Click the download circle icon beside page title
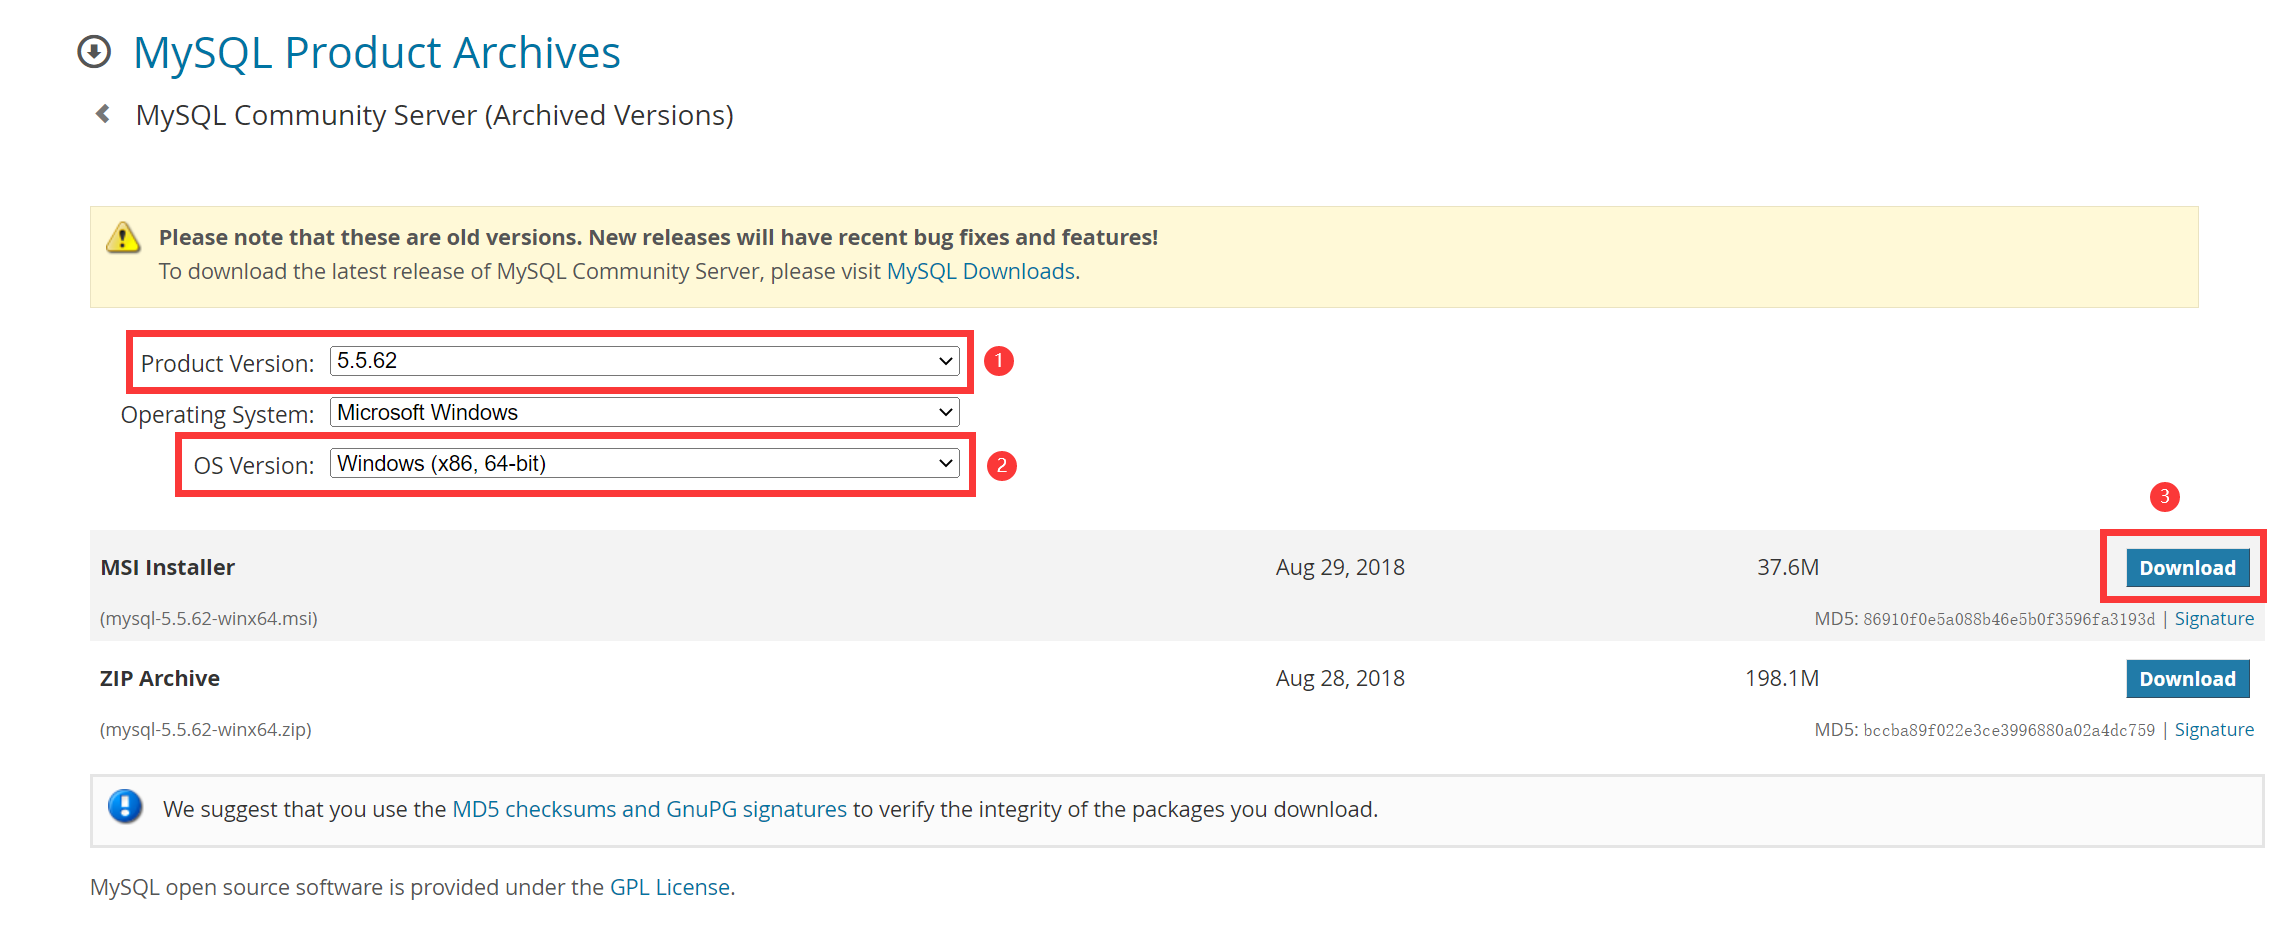Screen dimensions: 2296x945 [x=94, y=52]
